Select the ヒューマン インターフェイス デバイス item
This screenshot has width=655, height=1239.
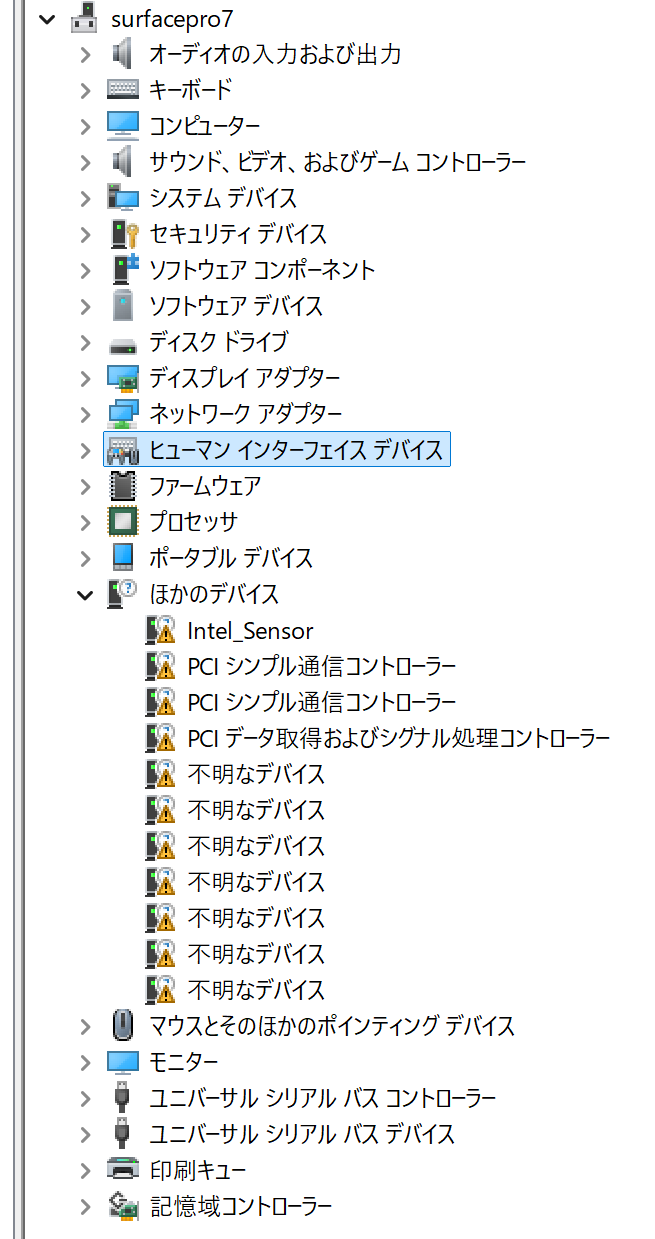click(x=295, y=450)
